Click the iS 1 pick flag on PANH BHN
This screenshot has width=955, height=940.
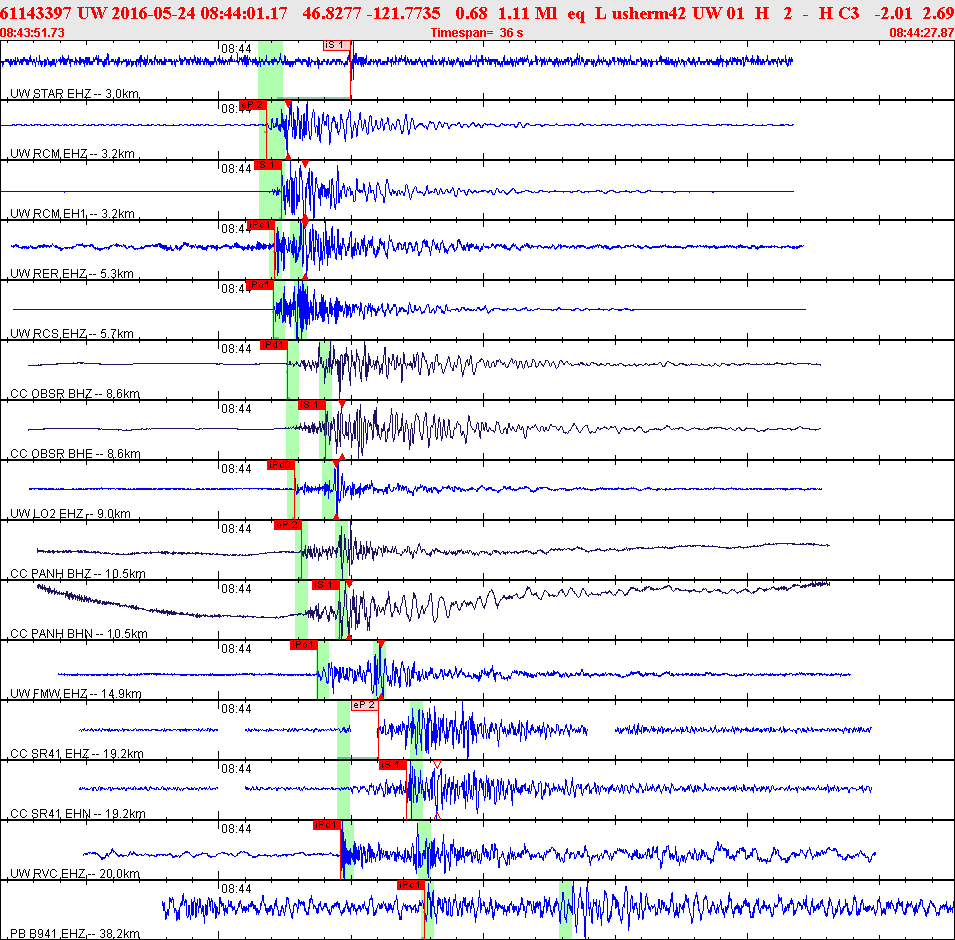[326, 585]
